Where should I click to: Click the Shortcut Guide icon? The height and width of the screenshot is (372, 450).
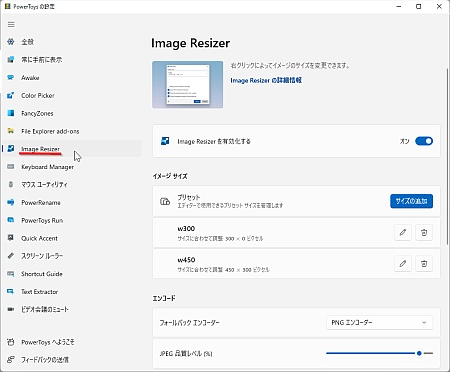11,274
